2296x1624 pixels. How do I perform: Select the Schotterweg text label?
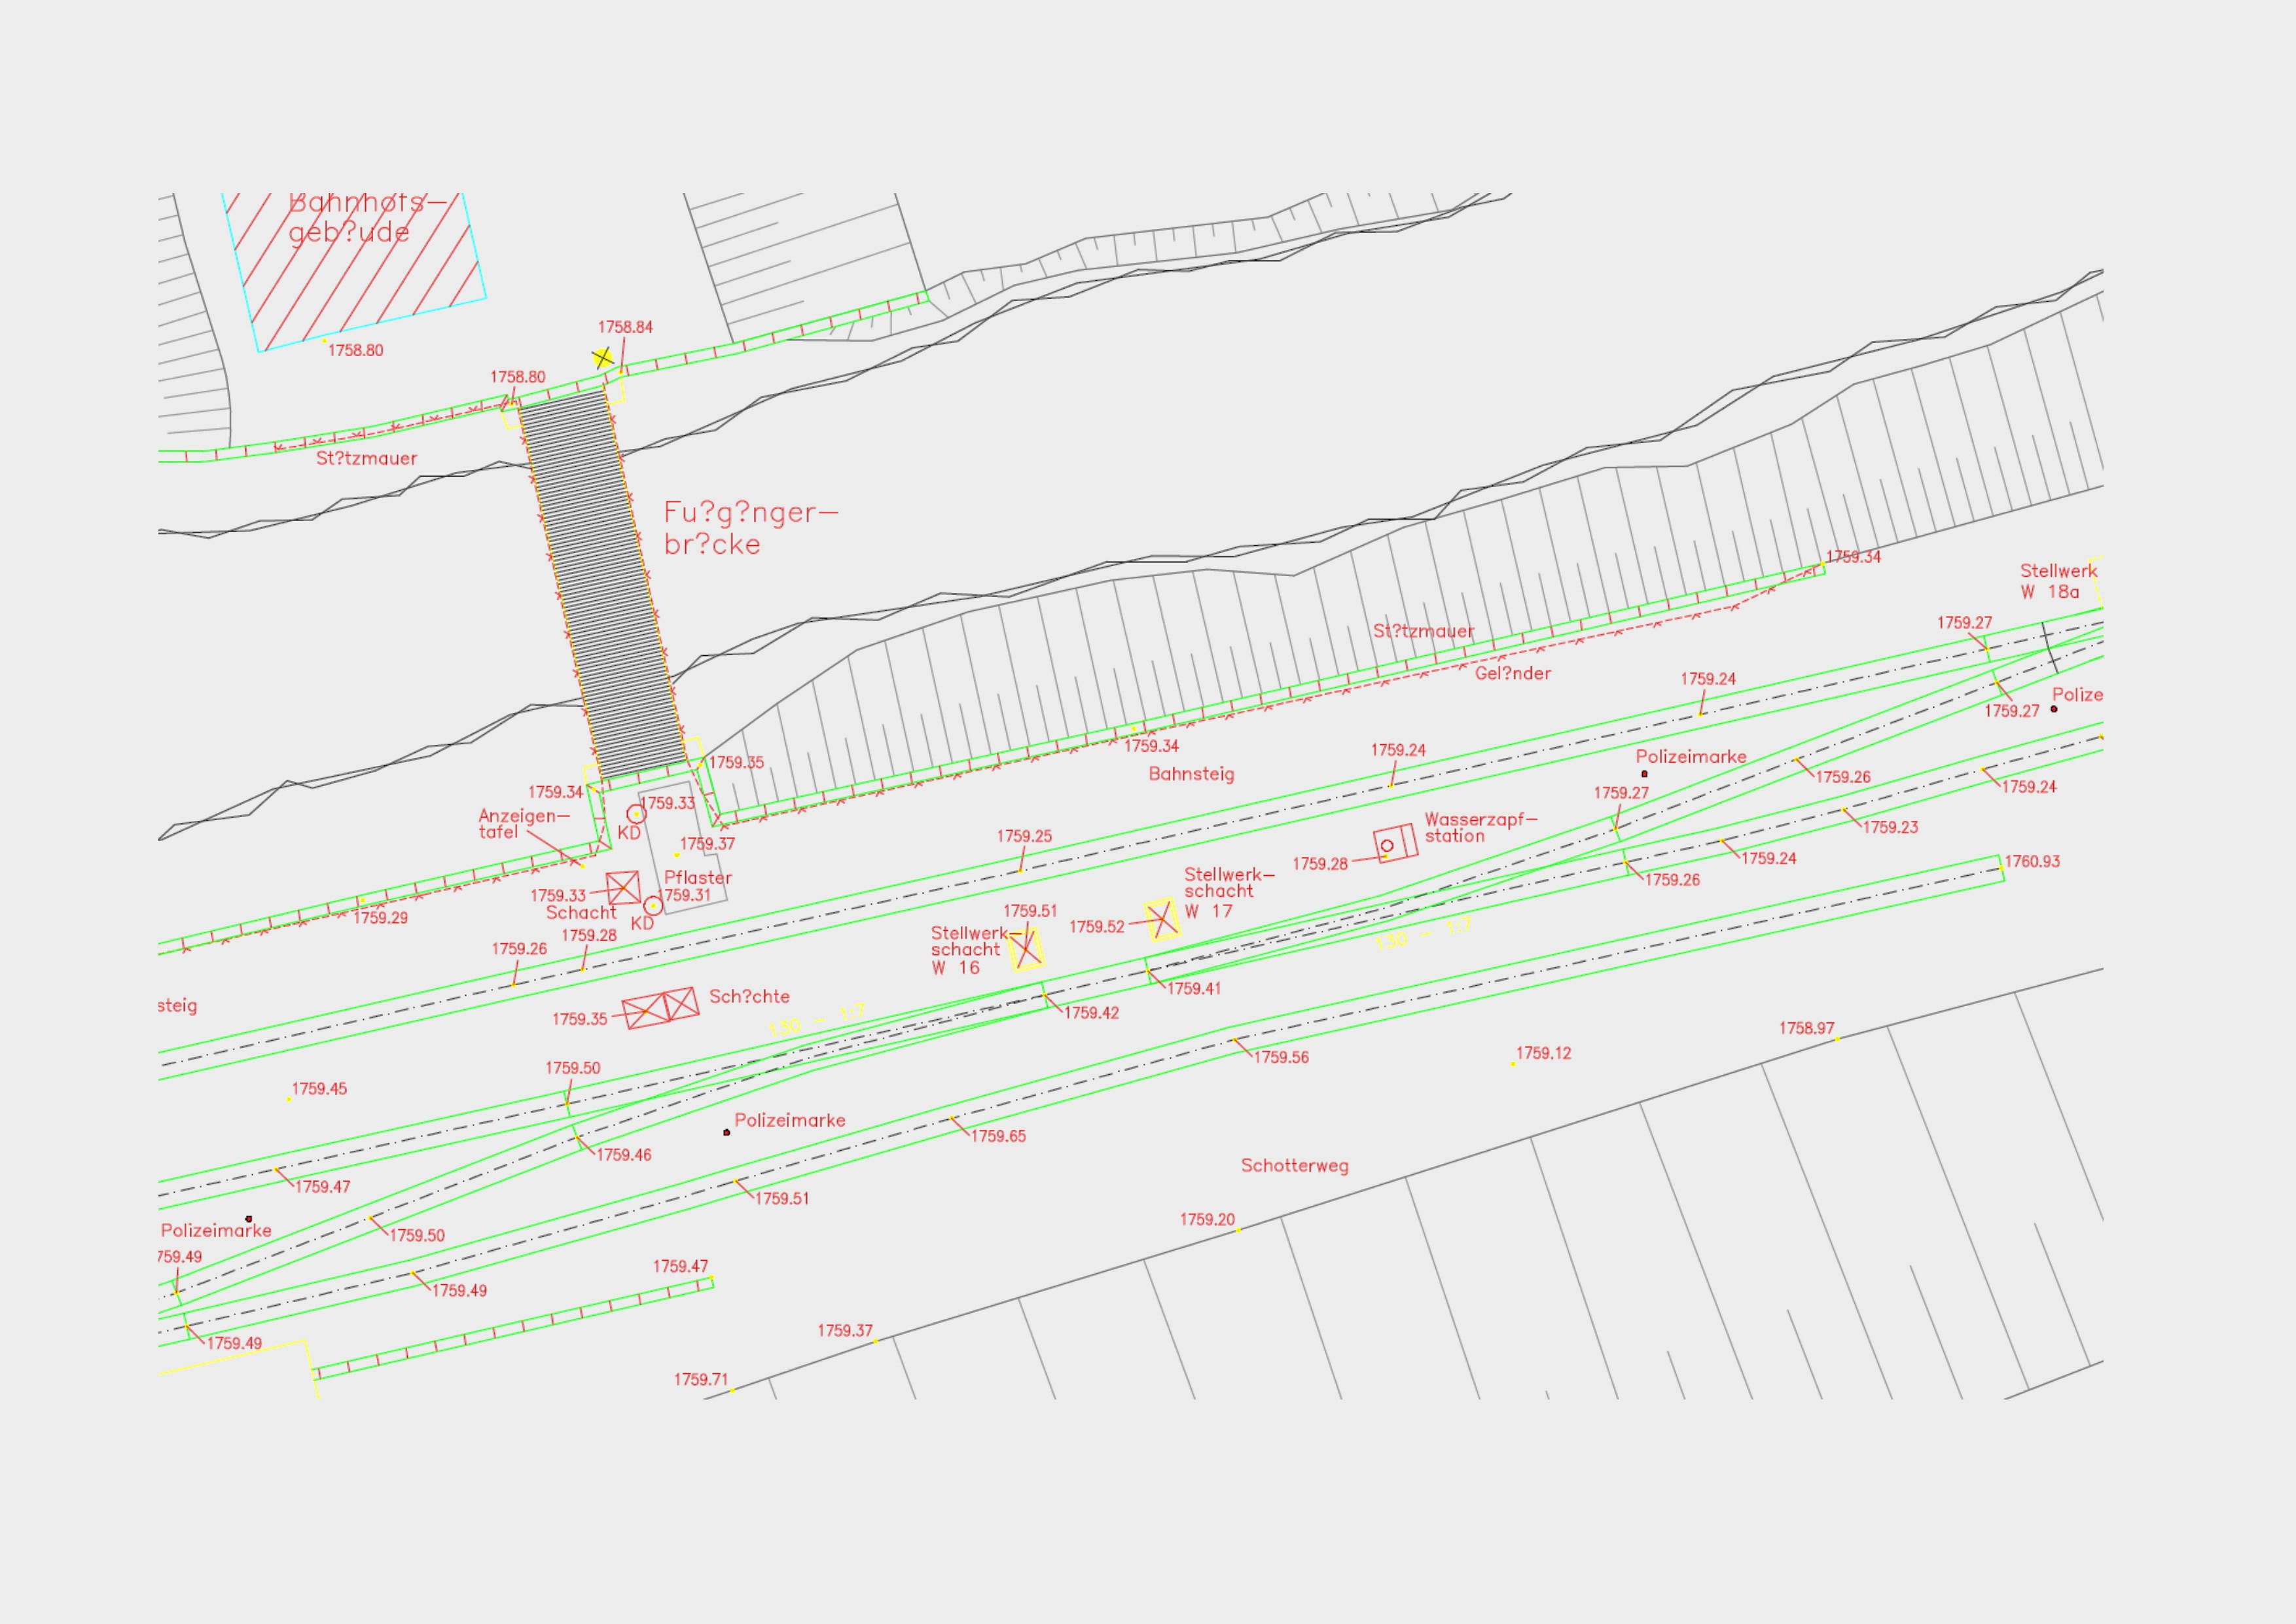pyautogui.click(x=1294, y=1166)
